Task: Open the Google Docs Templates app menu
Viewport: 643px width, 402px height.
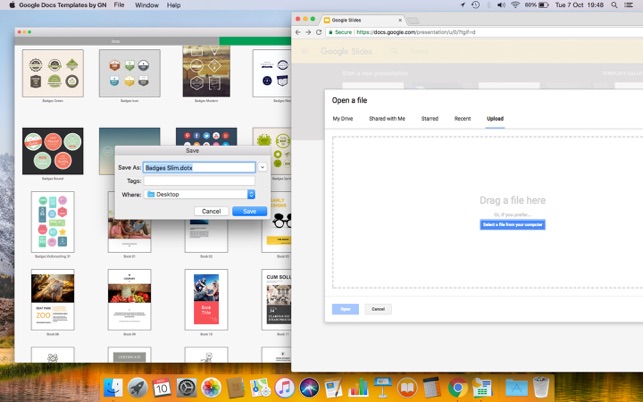Action: click(x=63, y=5)
